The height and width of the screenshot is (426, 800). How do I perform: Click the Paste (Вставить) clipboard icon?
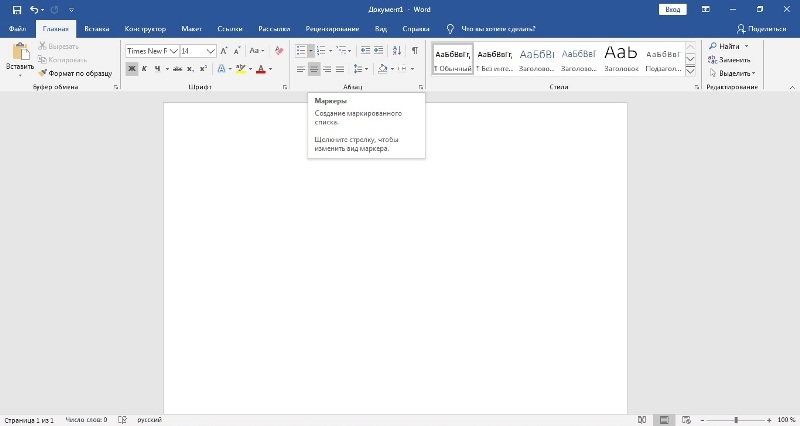[19, 53]
